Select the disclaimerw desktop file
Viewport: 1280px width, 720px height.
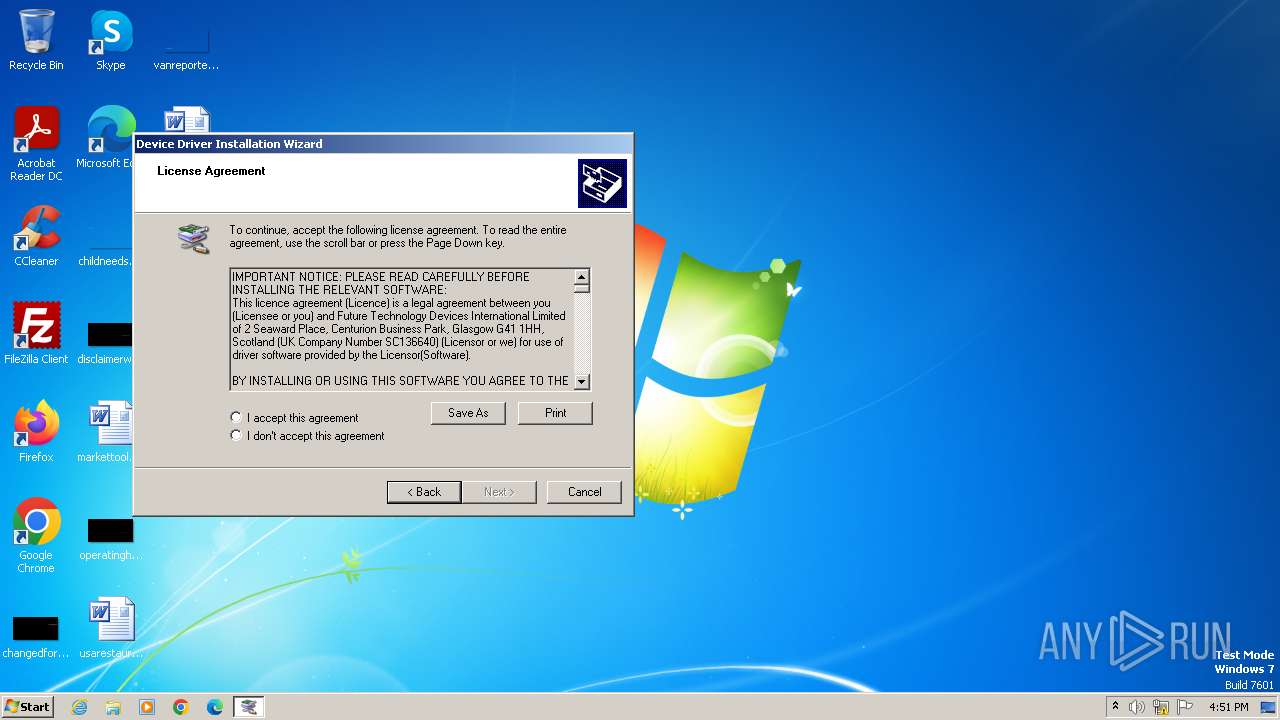(105, 340)
